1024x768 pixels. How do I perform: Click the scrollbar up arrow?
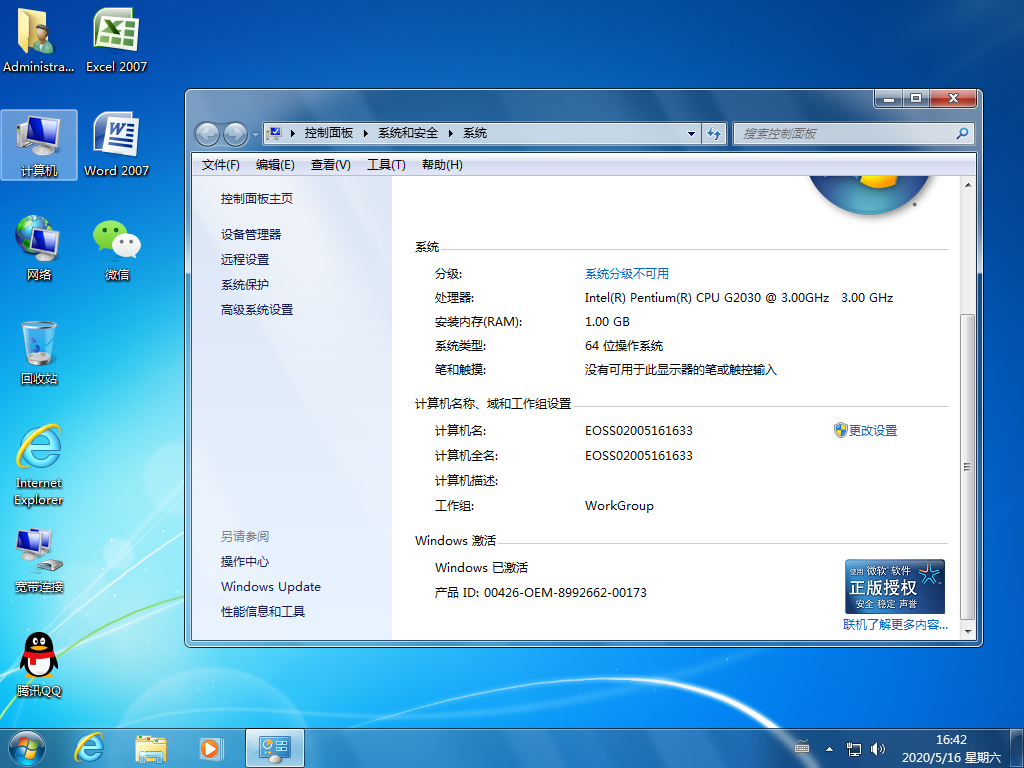[x=968, y=185]
